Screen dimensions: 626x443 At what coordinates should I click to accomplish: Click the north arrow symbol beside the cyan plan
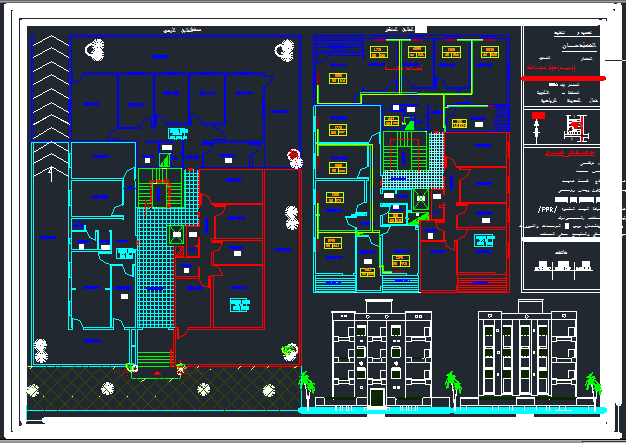[51, 174]
